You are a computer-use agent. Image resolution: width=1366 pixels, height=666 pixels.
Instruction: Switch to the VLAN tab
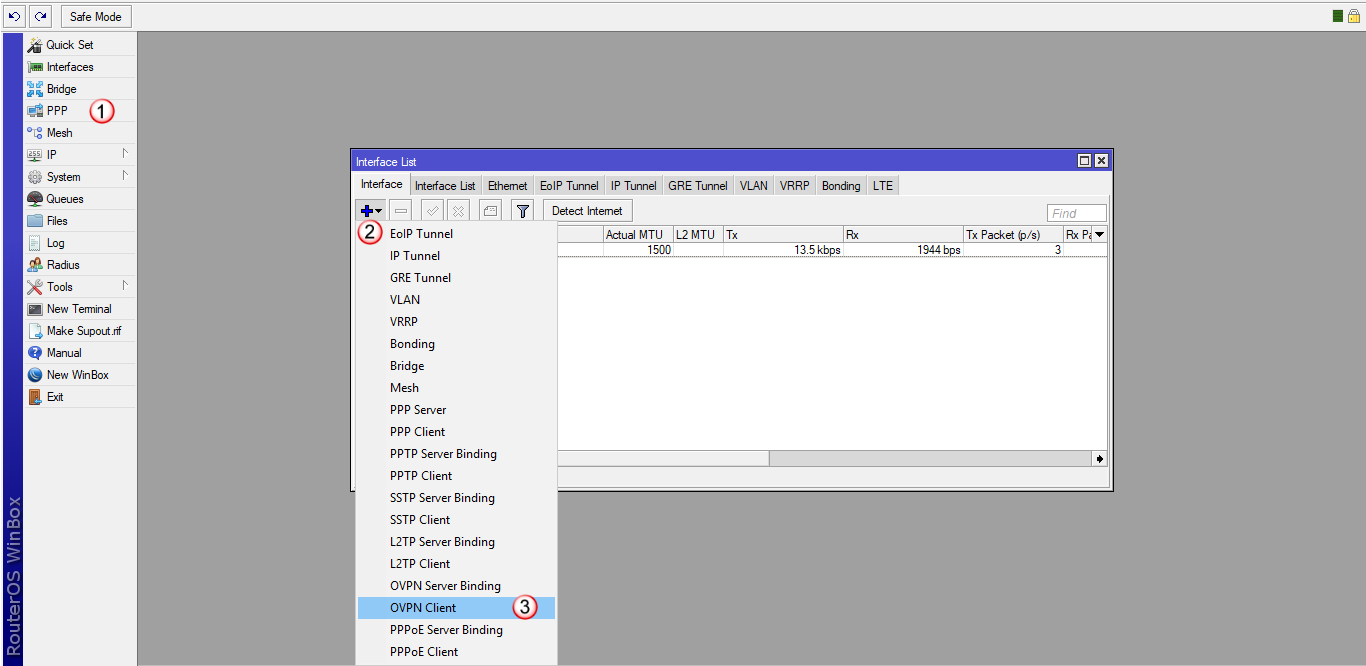754,186
